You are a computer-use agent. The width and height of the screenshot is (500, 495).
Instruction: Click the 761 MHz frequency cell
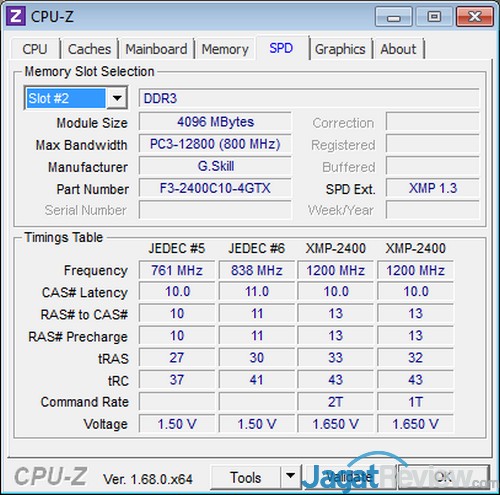[177, 270]
